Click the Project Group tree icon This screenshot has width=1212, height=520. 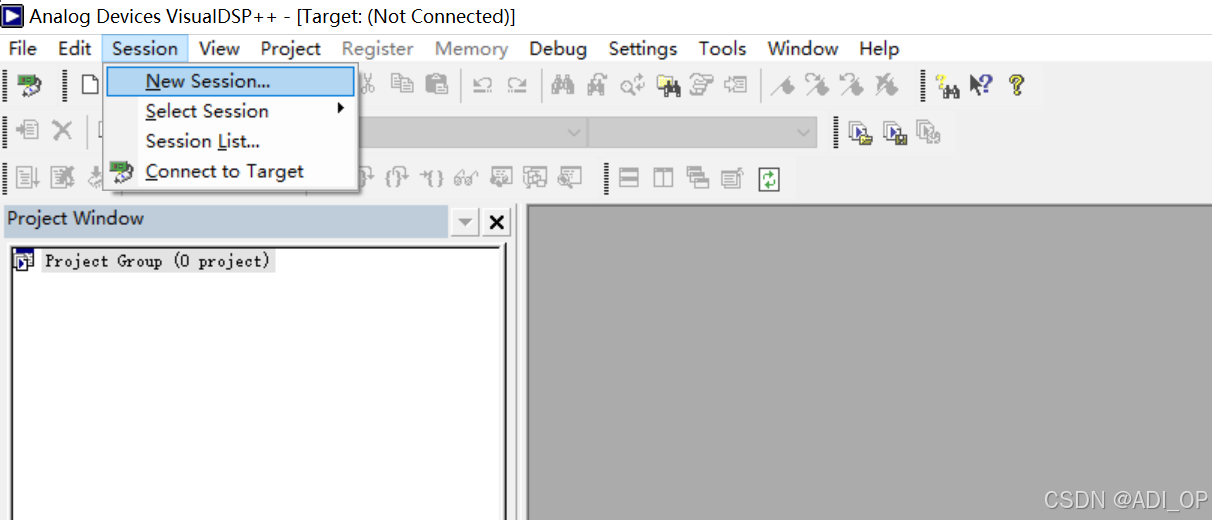pos(24,261)
